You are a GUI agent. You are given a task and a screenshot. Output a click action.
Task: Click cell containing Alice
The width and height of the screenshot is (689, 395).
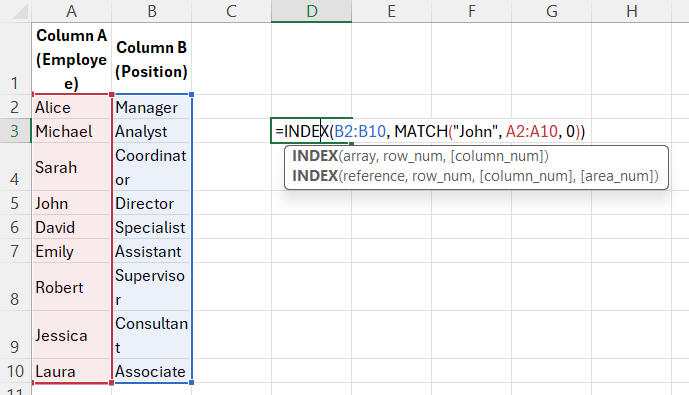[72, 107]
